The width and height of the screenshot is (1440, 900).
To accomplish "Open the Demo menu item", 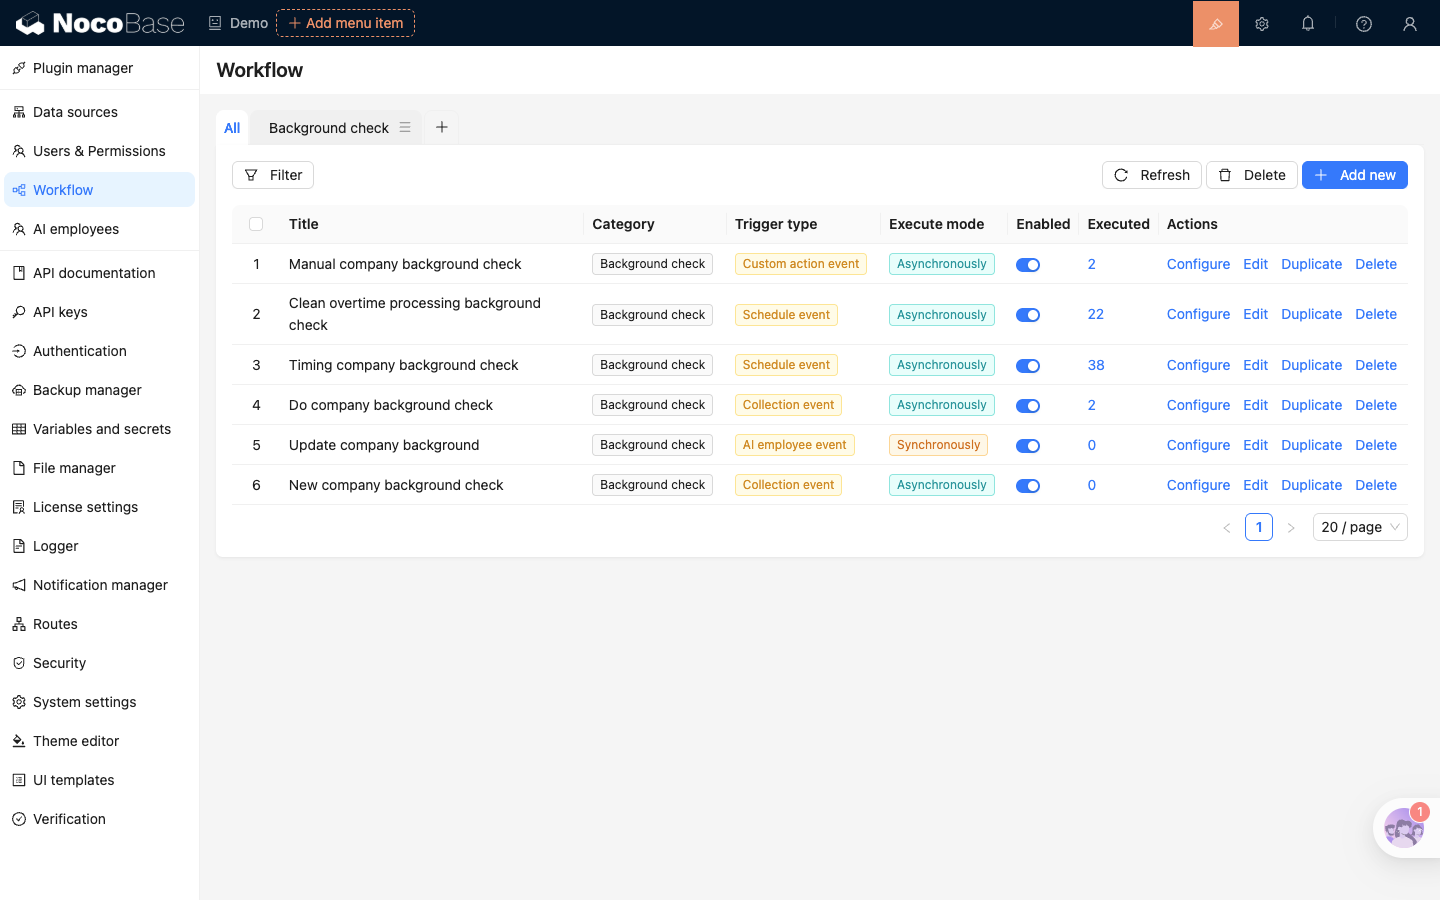I will point(238,23).
